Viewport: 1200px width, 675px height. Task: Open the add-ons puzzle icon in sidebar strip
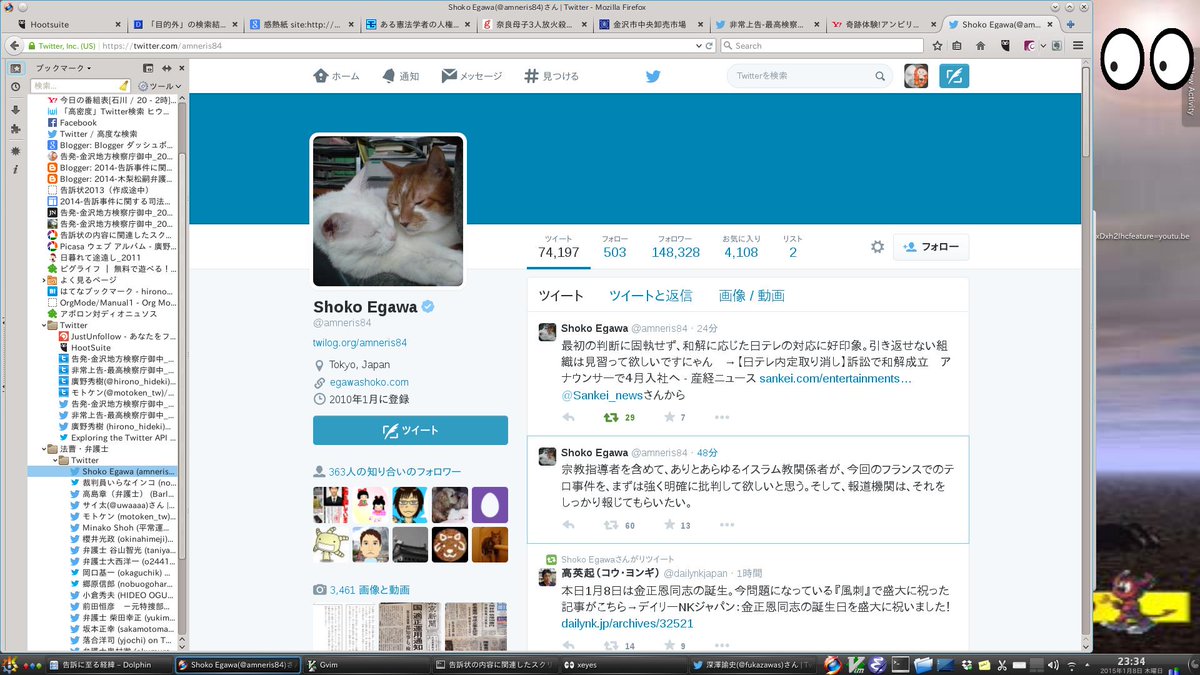[x=15, y=129]
